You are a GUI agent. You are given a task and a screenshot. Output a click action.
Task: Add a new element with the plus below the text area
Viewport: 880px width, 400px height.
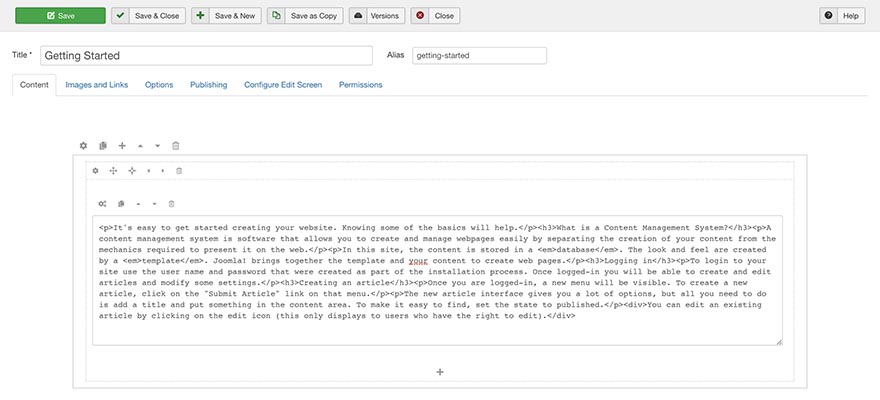coord(440,371)
